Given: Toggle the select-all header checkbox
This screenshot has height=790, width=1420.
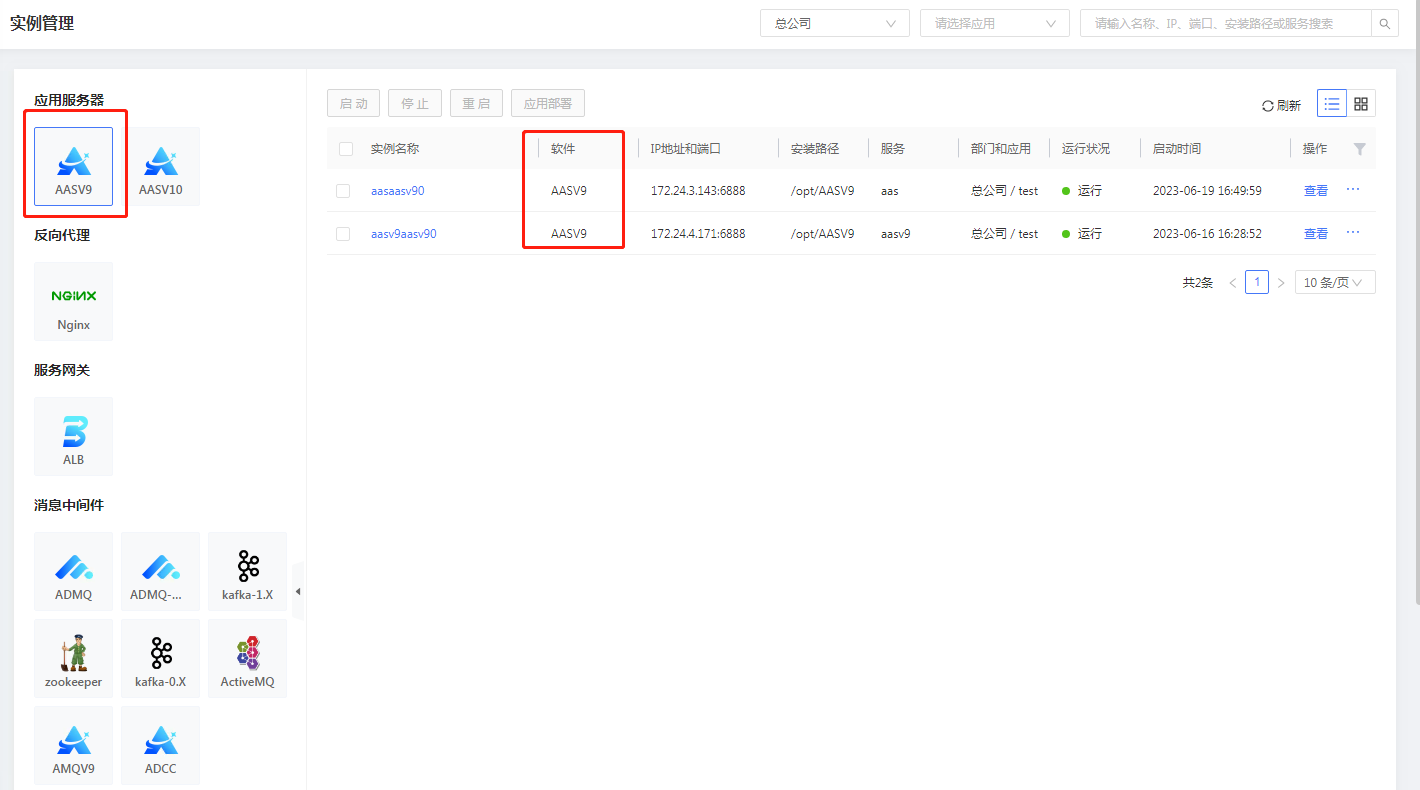Looking at the screenshot, I should [346, 149].
